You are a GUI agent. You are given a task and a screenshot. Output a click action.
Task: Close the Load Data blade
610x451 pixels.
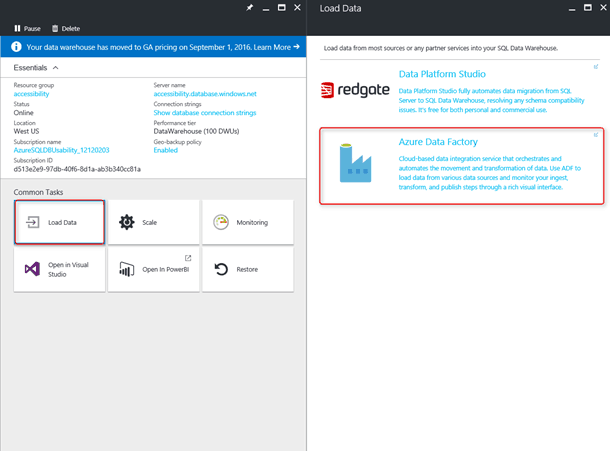603,8
